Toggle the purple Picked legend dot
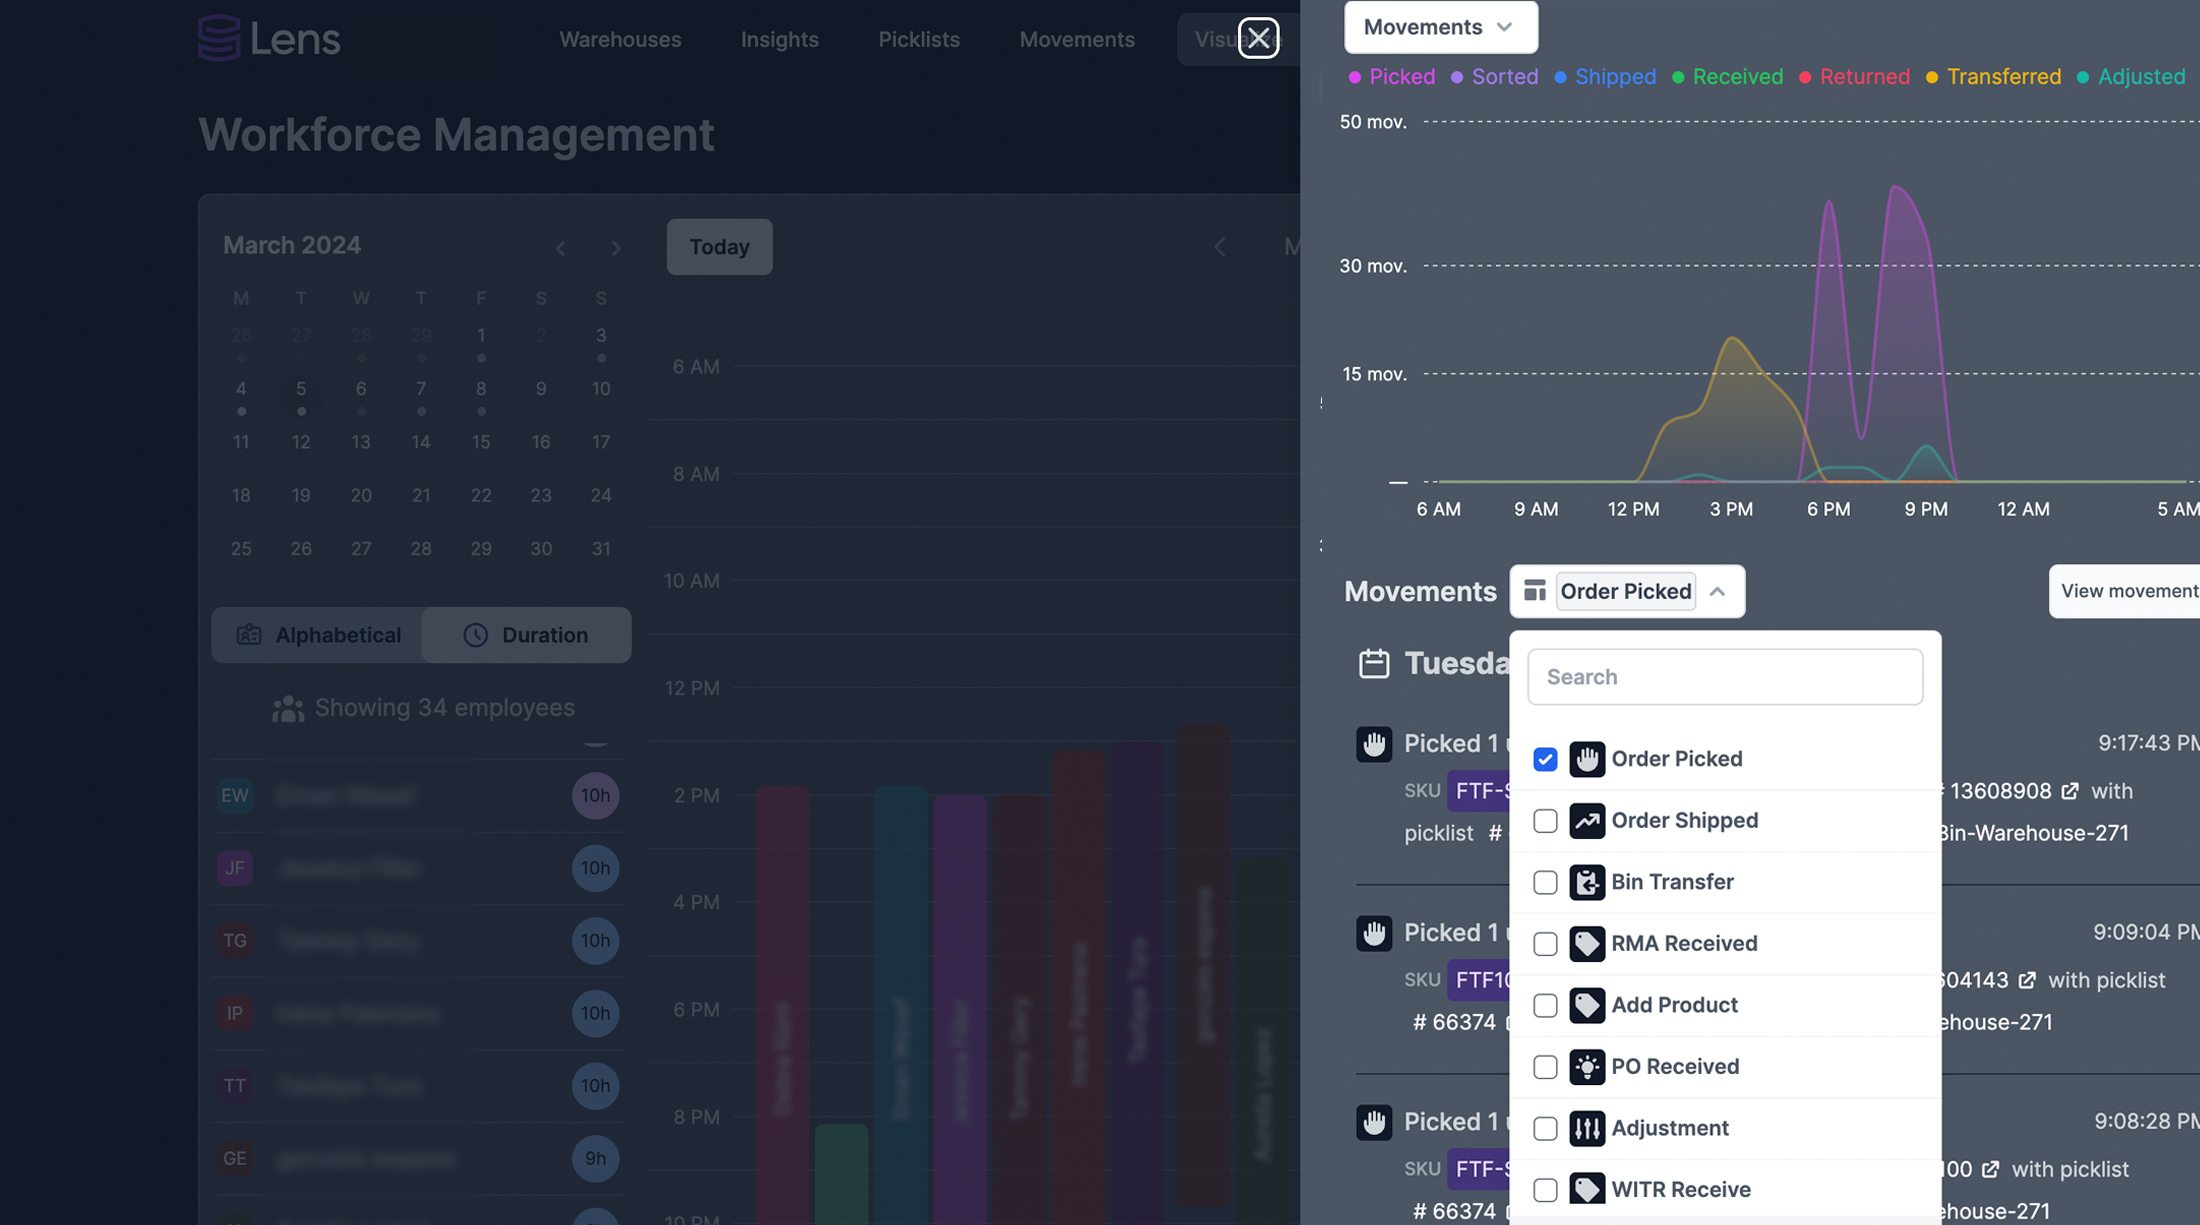This screenshot has height=1225, width=2200. pos(1355,76)
